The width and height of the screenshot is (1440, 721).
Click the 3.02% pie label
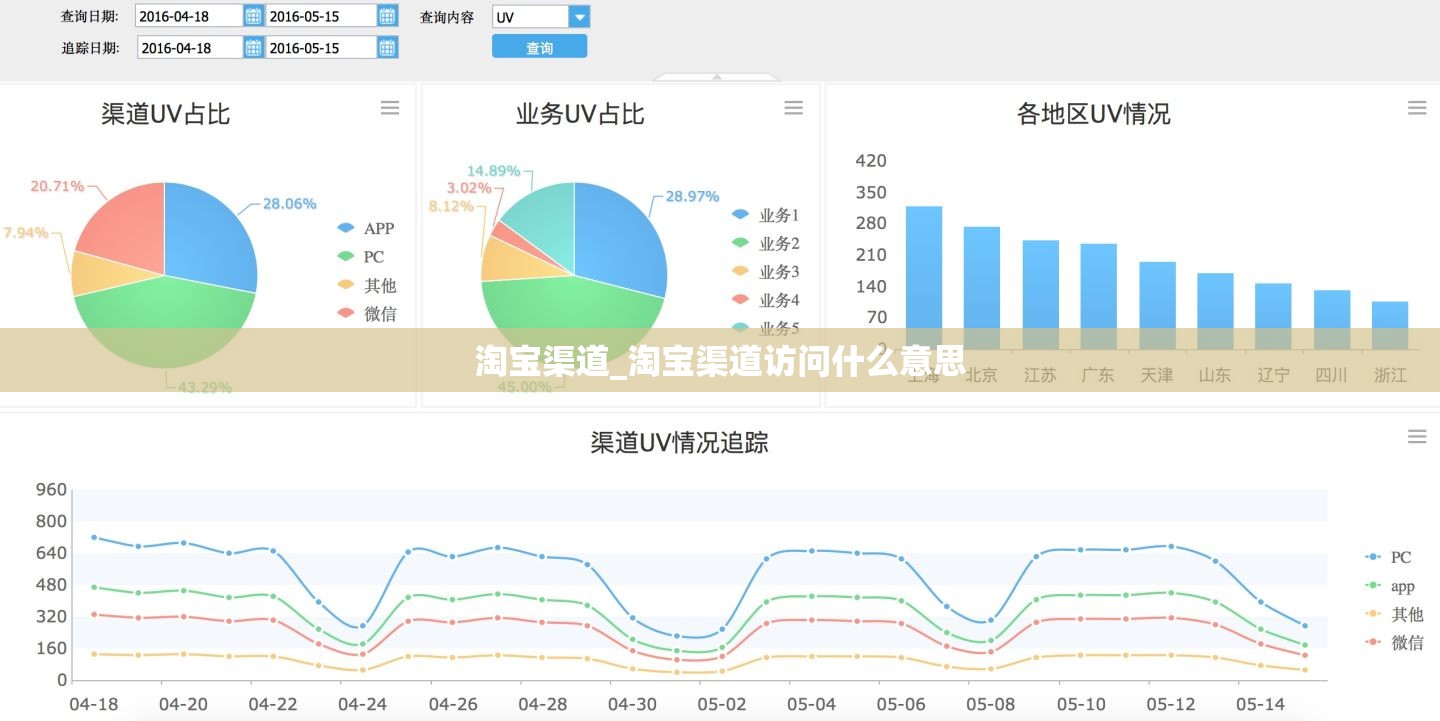point(468,188)
